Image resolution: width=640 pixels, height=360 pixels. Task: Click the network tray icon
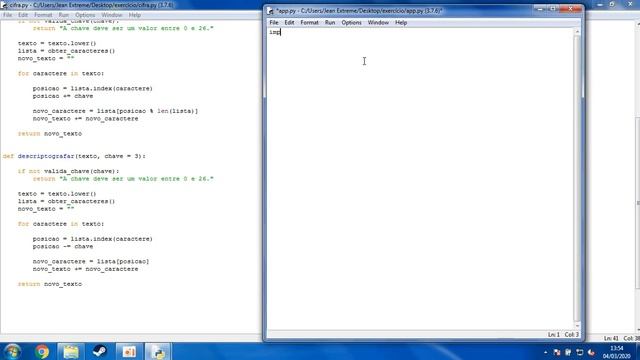(580, 352)
